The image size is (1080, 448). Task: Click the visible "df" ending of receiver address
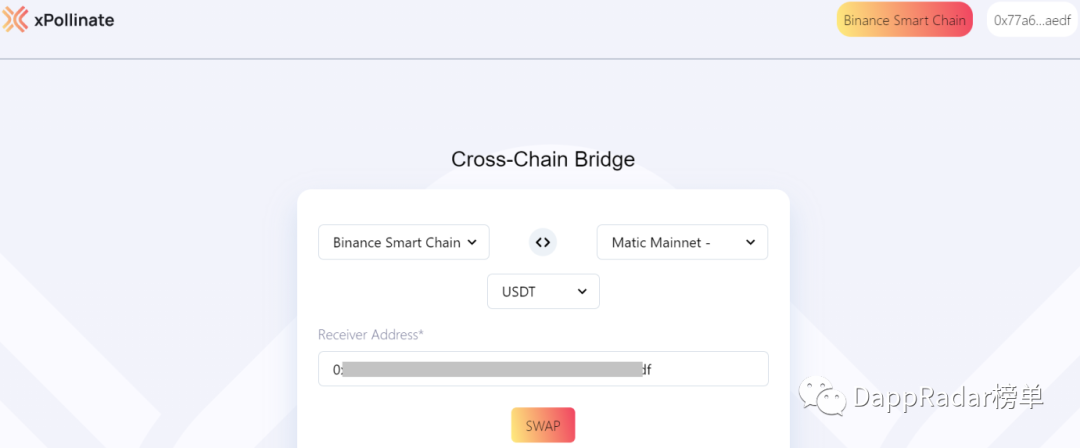click(647, 369)
